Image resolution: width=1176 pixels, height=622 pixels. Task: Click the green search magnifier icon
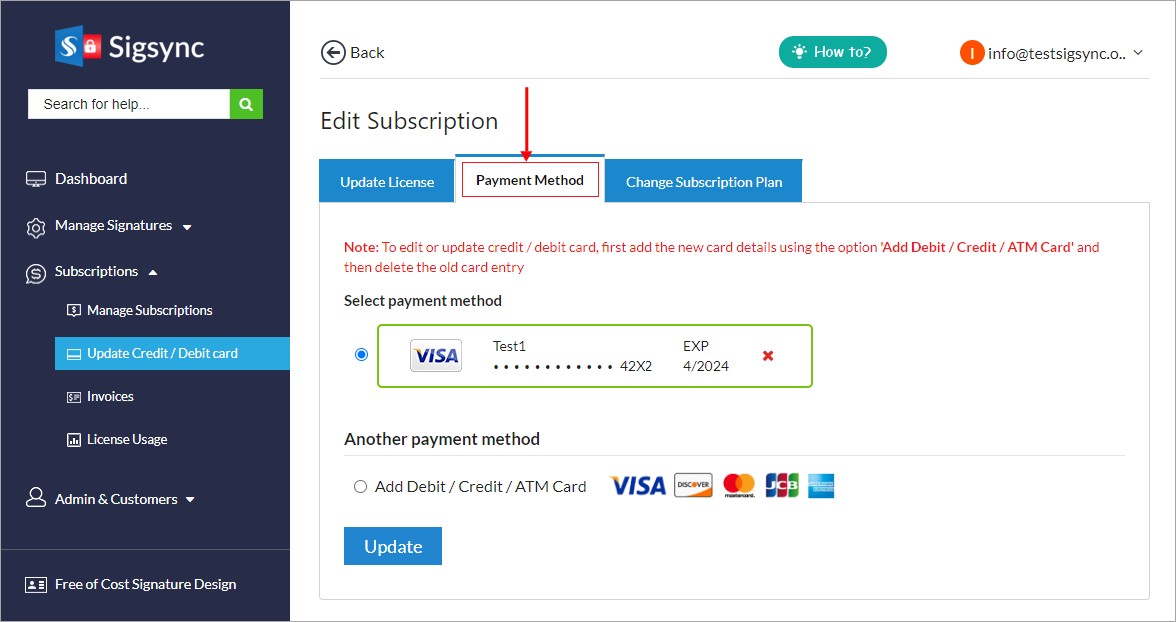246,104
